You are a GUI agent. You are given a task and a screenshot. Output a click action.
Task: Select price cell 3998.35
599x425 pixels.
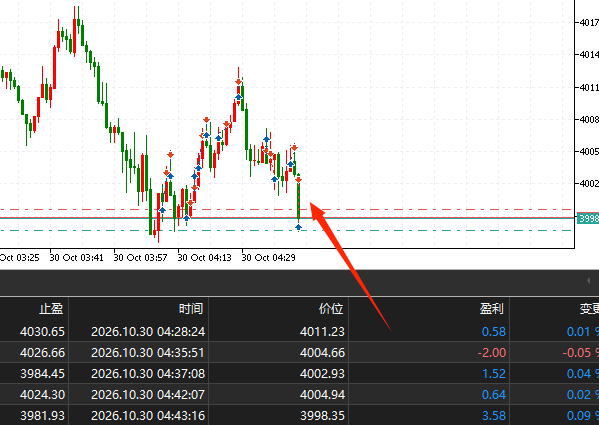(322, 415)
